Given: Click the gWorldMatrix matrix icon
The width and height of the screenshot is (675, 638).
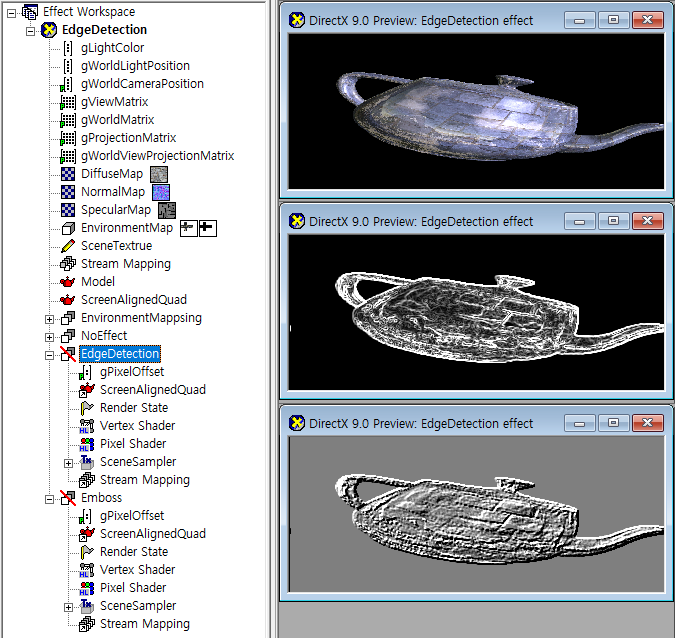Looking at the screenshot, I should point(68,121).
